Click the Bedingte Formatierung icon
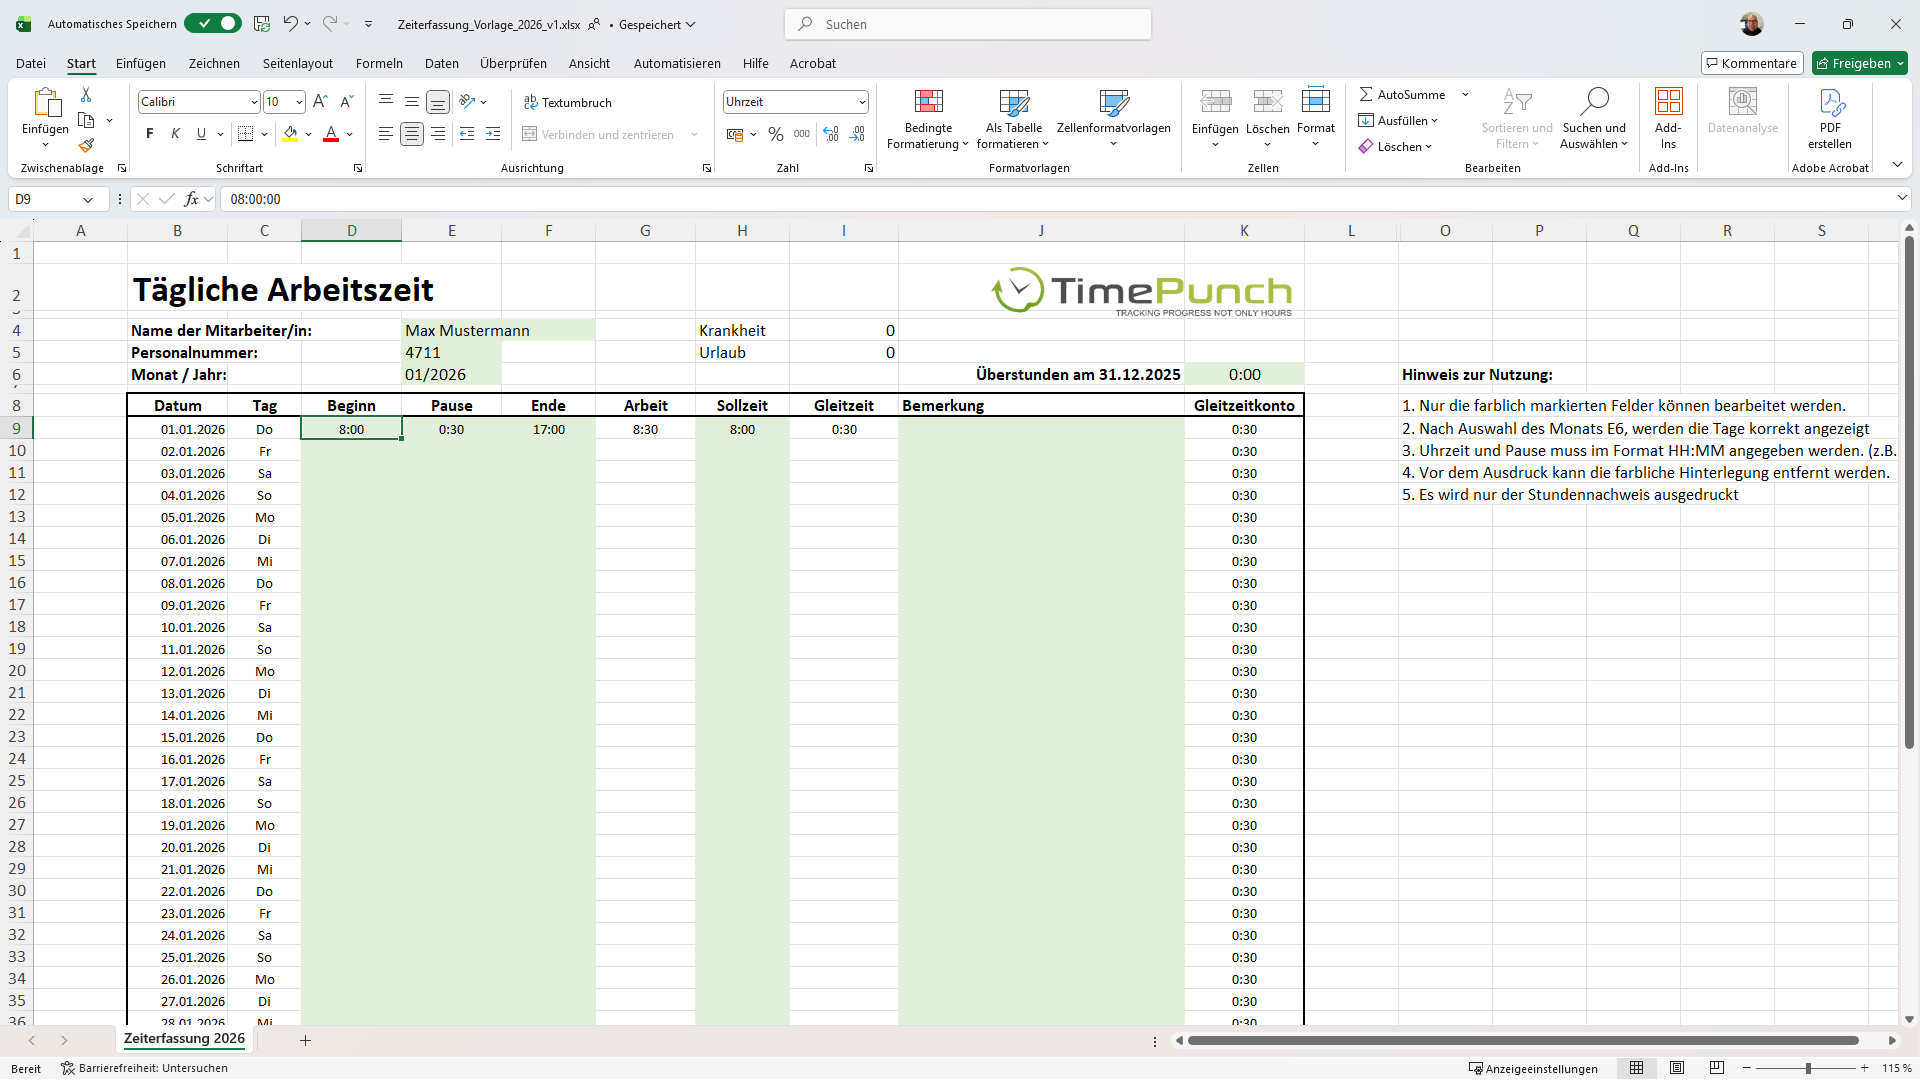 [928, 102]
